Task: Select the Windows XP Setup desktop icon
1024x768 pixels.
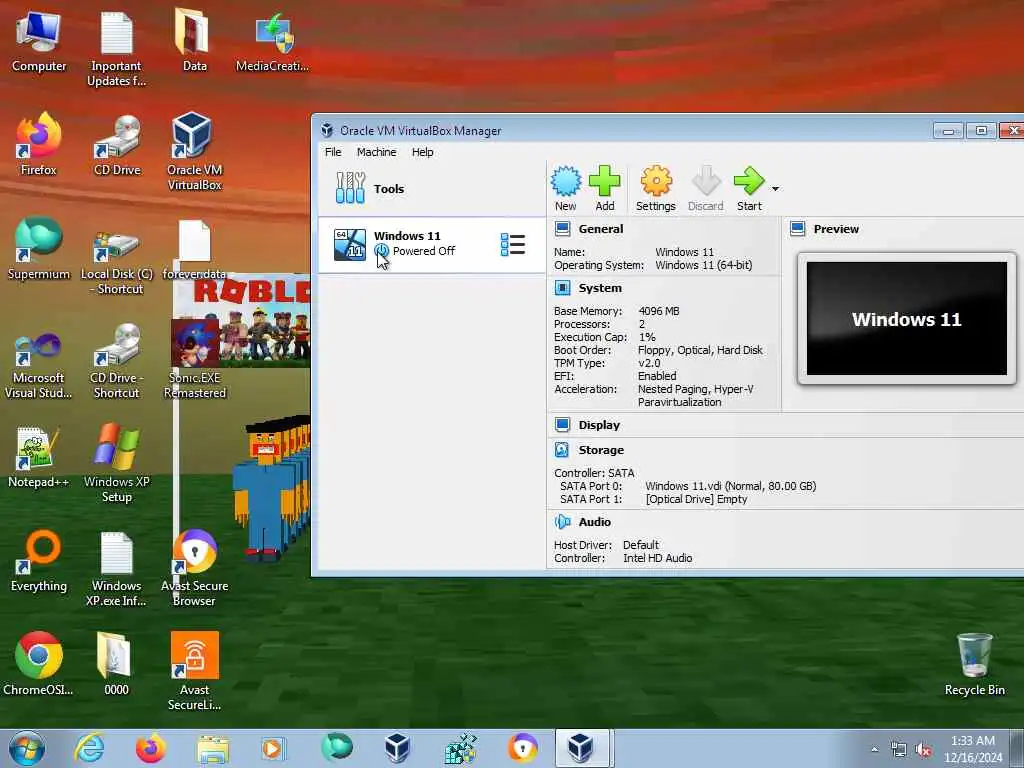Action: pos(116,463)
